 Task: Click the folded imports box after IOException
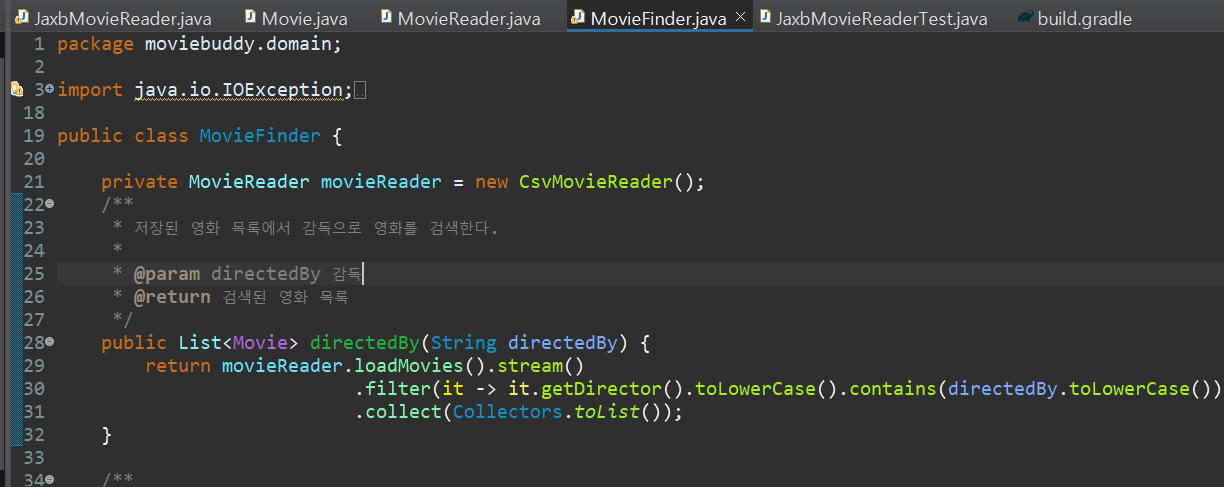point(361,91)
